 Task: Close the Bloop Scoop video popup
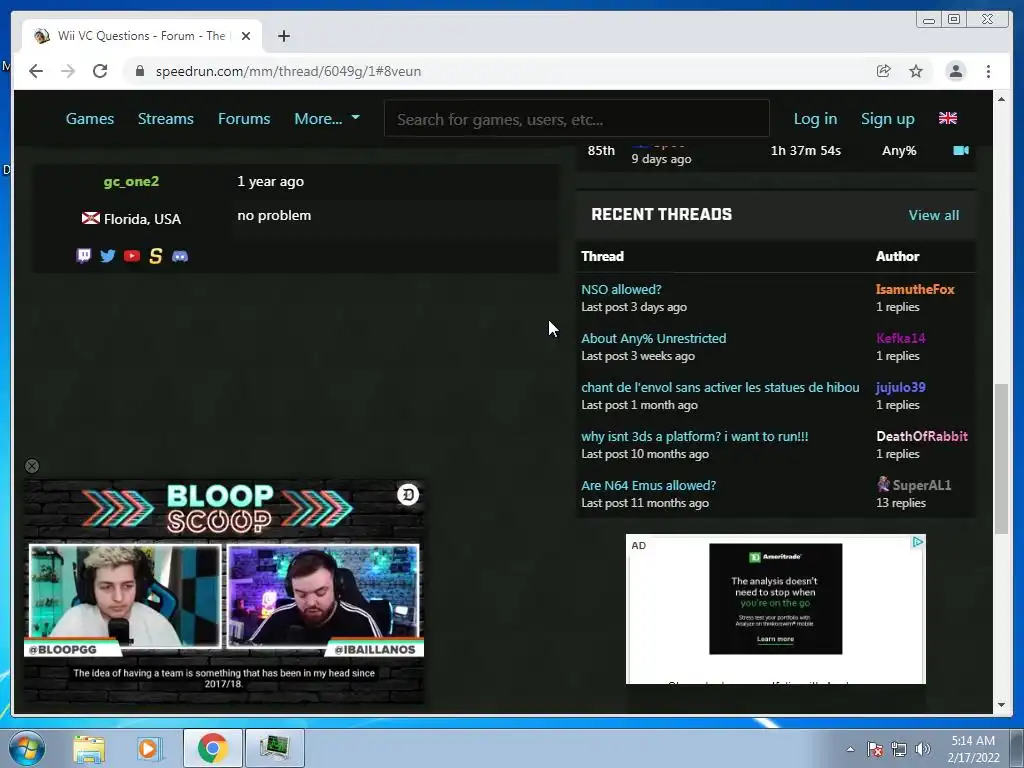point(31,466)
